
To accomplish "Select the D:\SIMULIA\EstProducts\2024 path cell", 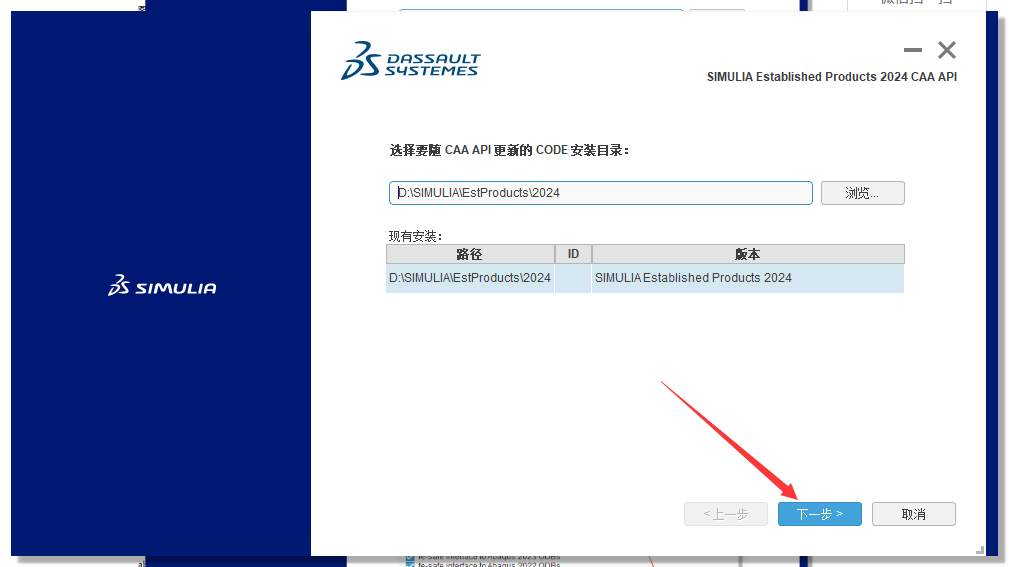I will (x=470, y=278).
